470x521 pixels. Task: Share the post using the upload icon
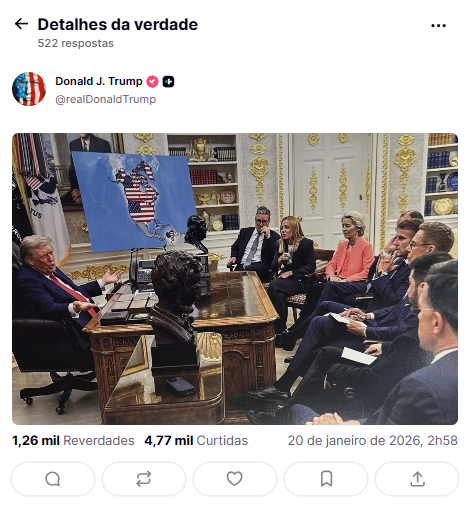(x=417, y=479)
